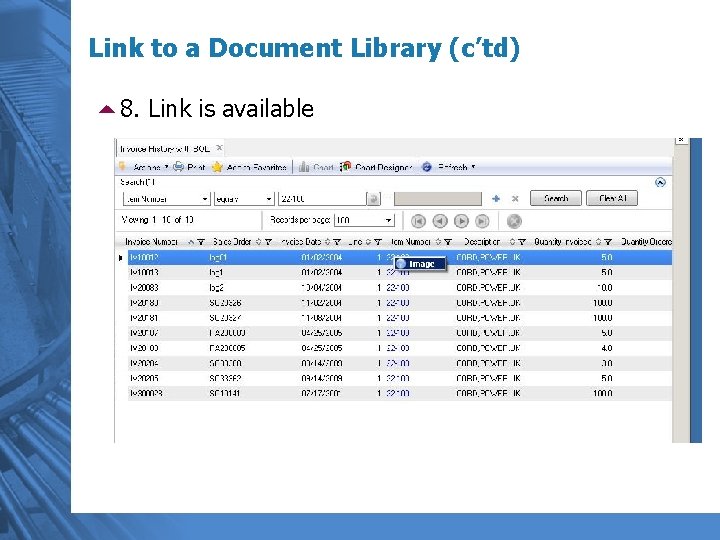Viewport: 720px width, 540px height.
Task: Click the lookup icon beside the 22-100 field
Action: [x=373, y=199]
